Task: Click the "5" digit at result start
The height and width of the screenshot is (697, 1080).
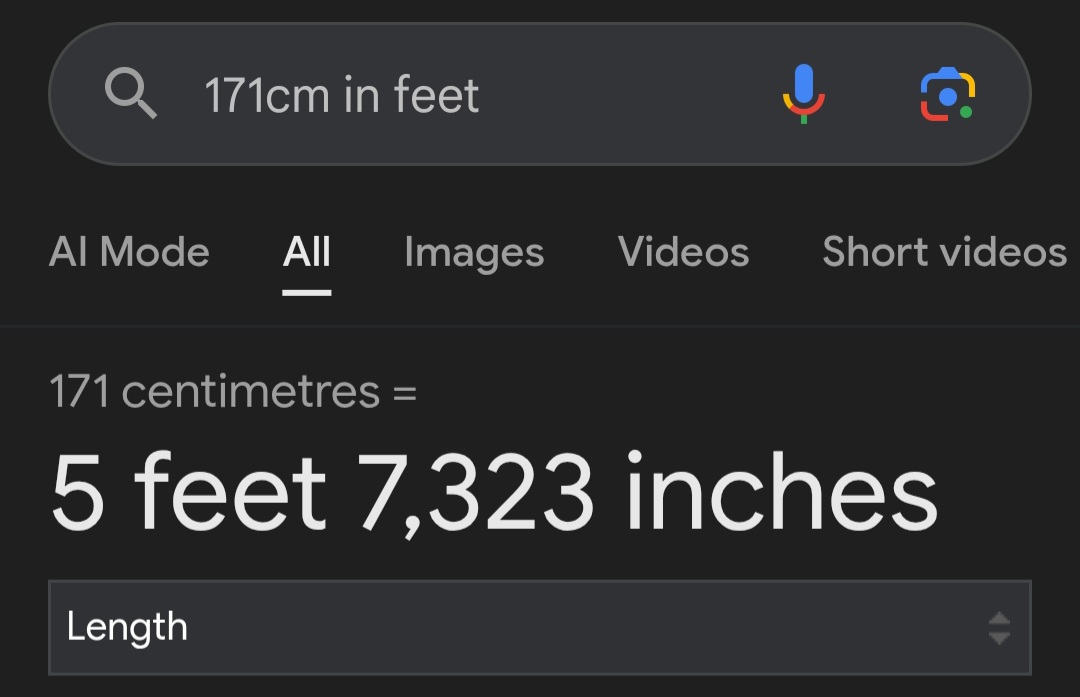Action: (78, 493)
